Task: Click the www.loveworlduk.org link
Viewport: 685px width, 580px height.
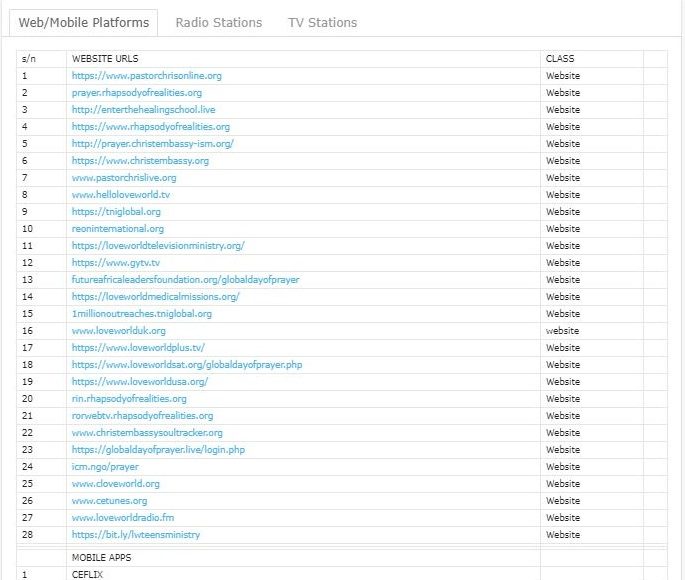Action: 118,331
